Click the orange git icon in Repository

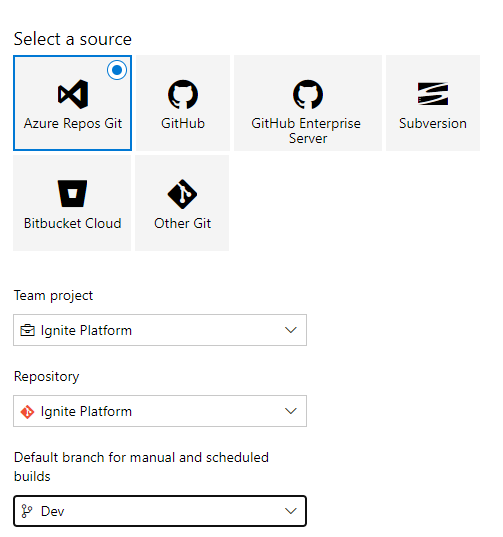(x=27, y=412)
